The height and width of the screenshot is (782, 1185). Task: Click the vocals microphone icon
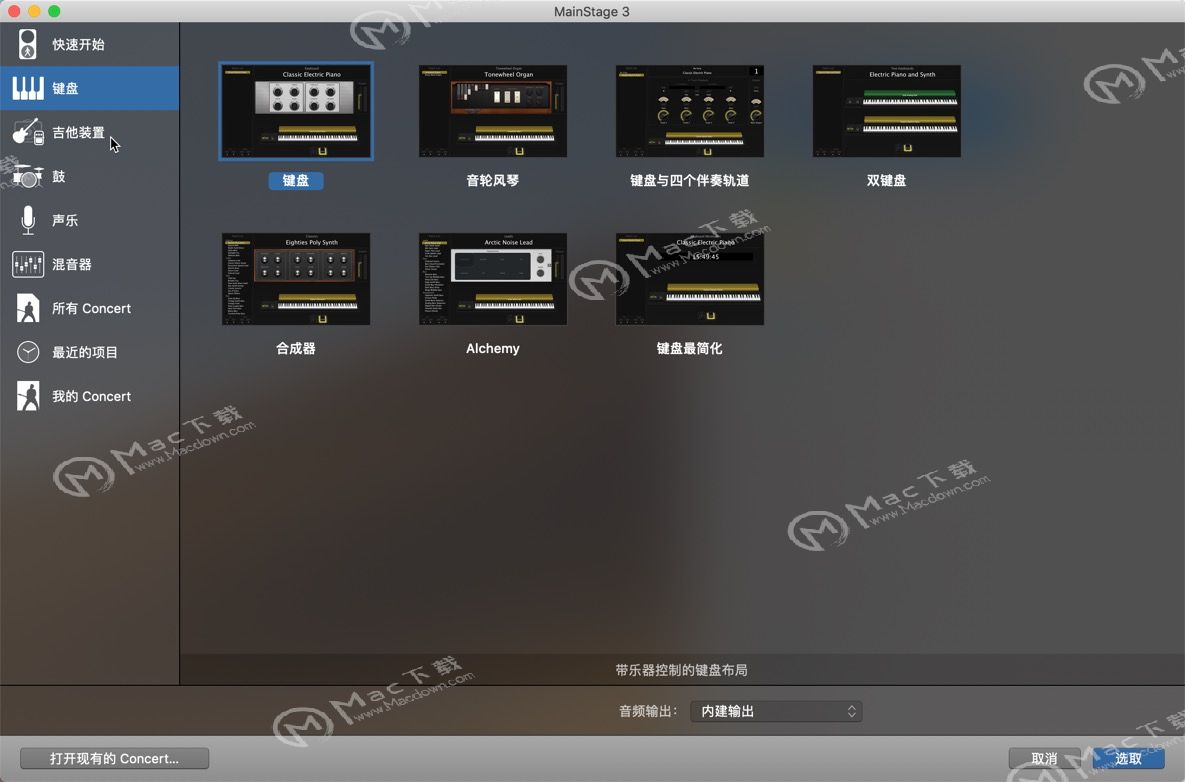(x=28, y=220)
